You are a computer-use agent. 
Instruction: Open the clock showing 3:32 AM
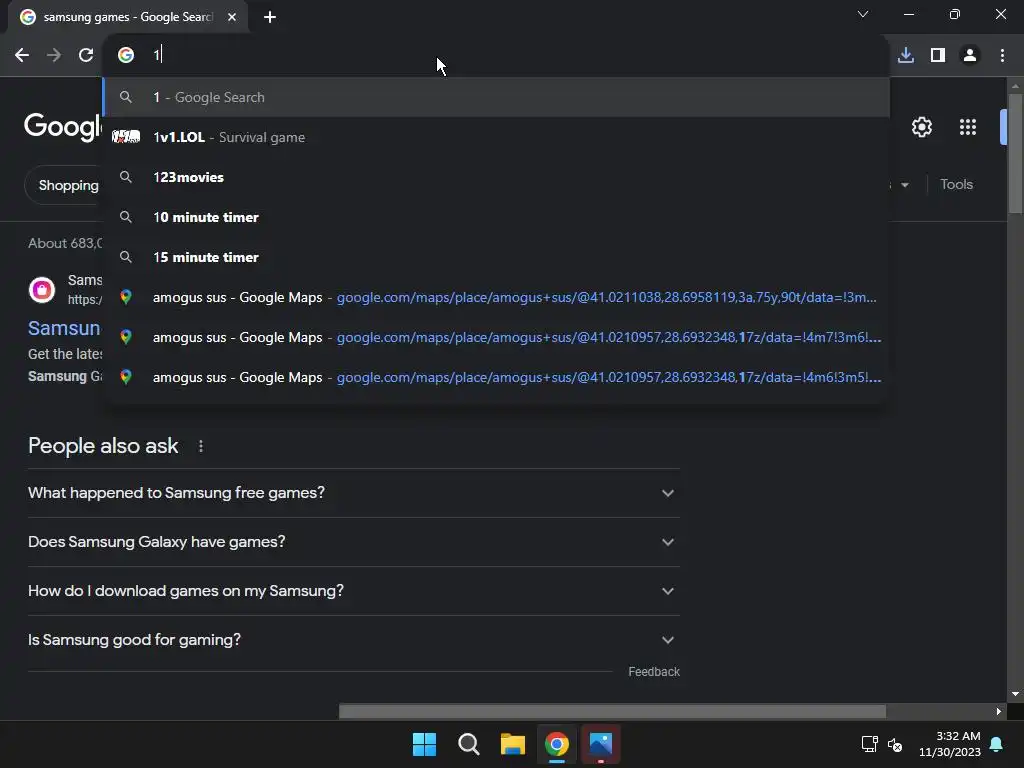tap(950, 744)
